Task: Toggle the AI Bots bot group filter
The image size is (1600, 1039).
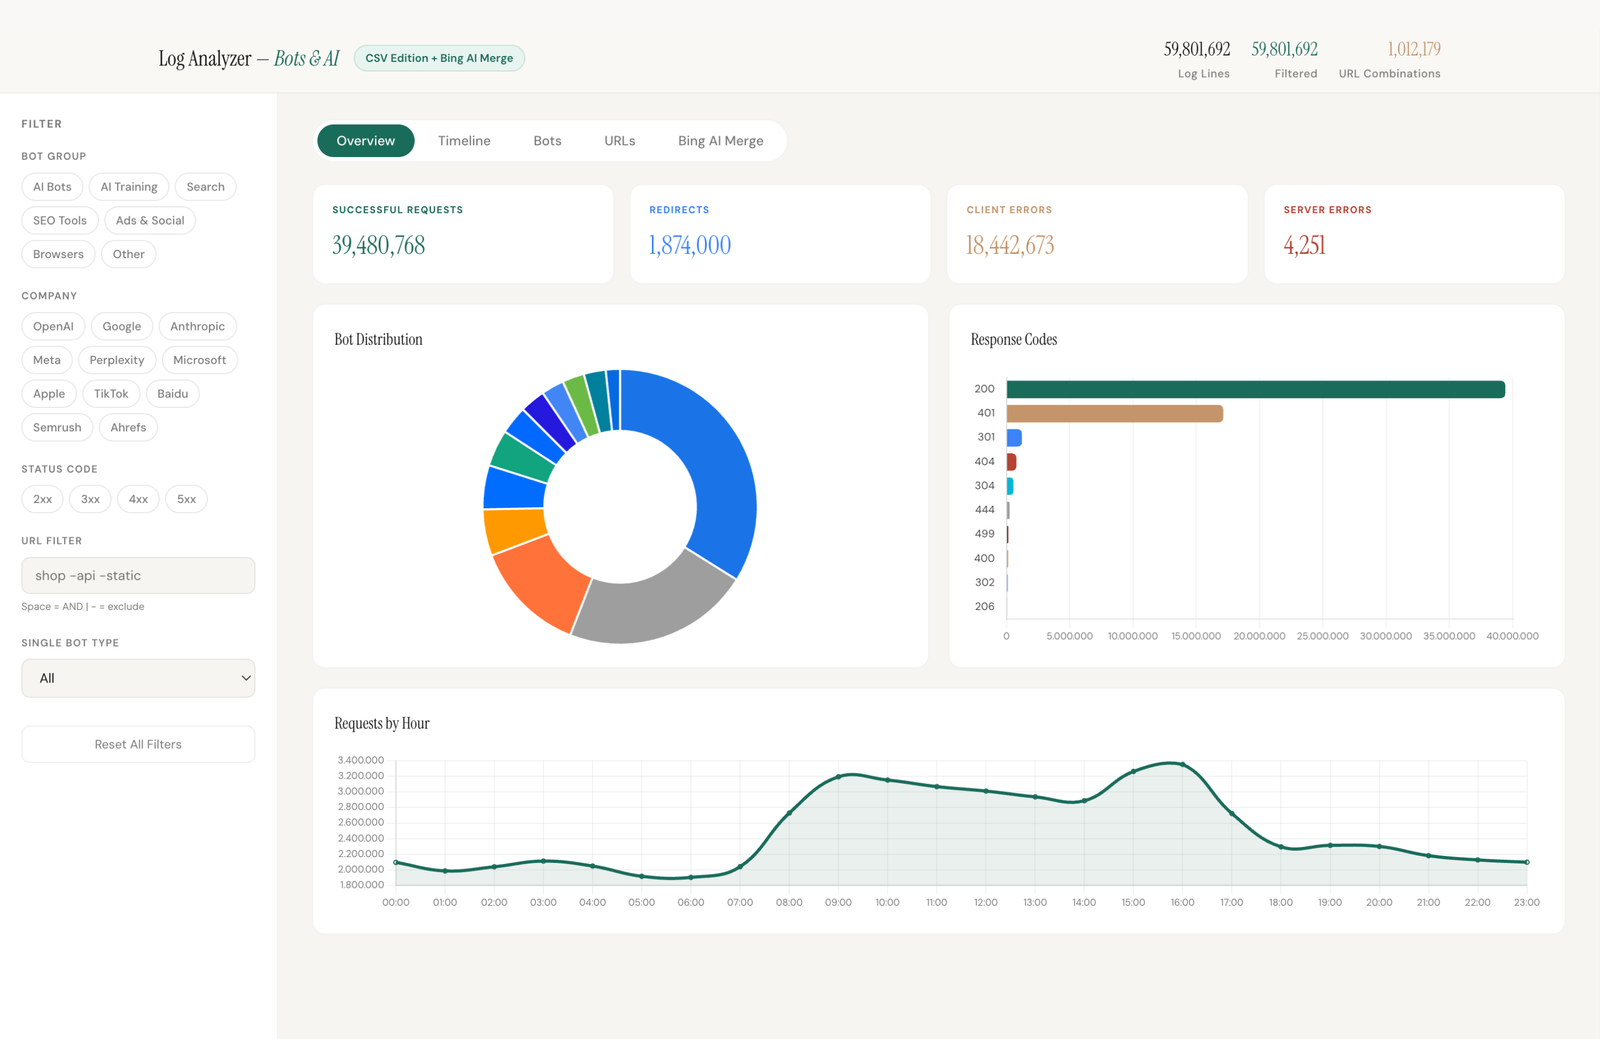Action: coord(52,186)
